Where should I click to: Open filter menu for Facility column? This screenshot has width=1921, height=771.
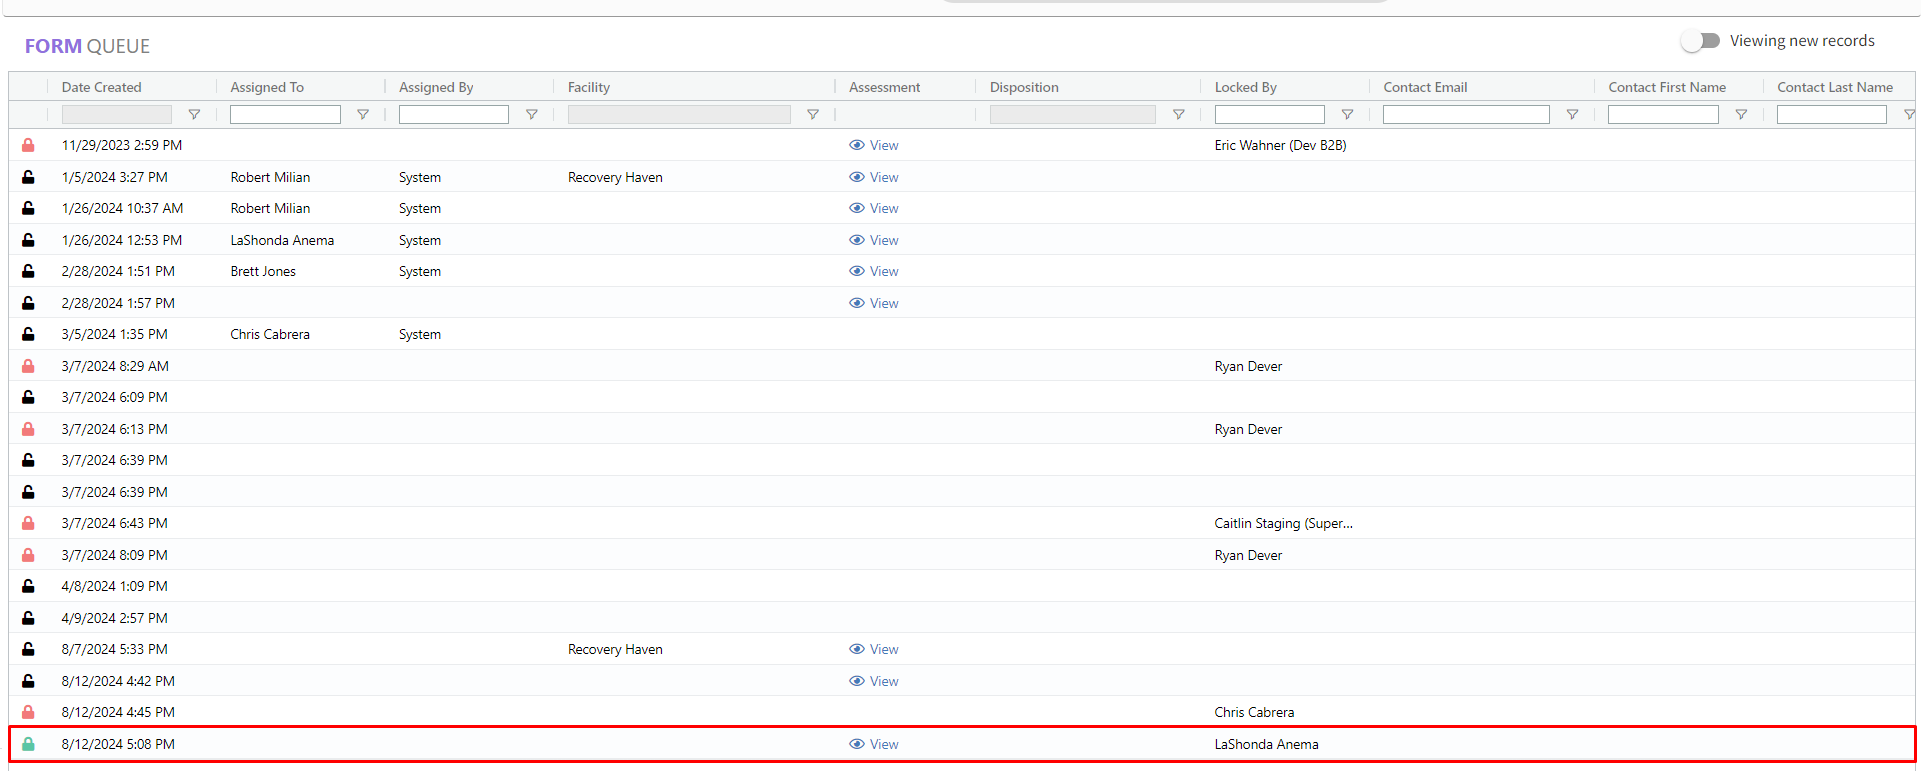813,115
